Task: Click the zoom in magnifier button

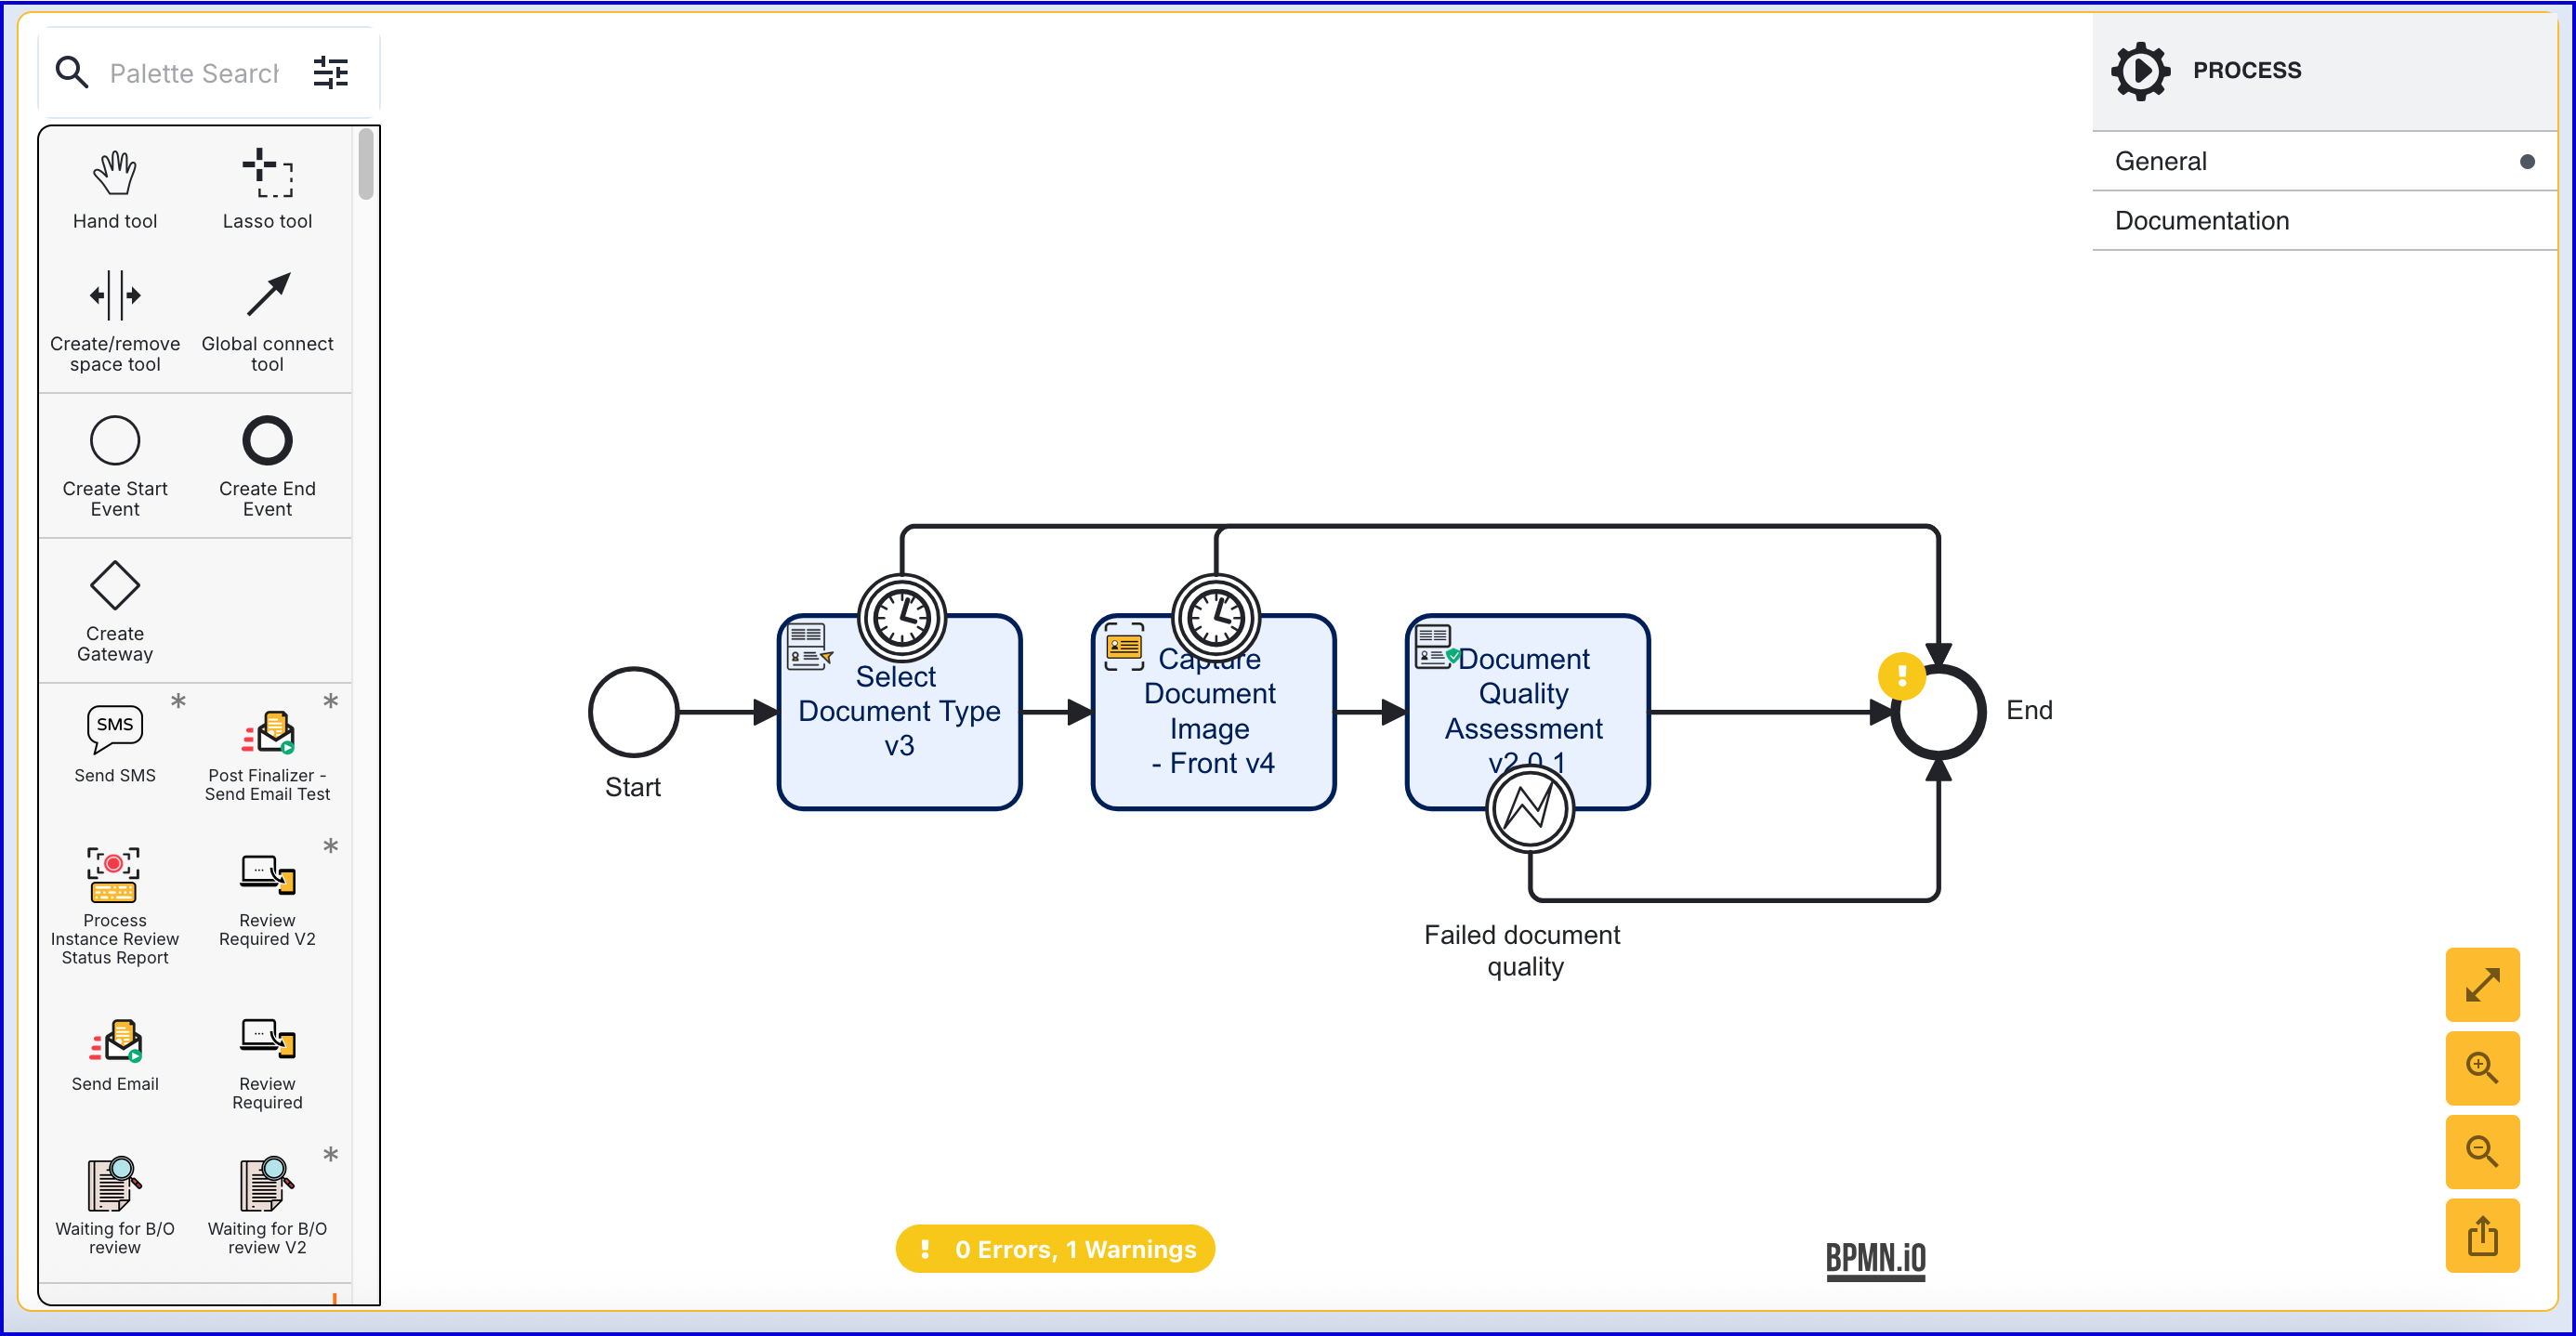Action: pyautogui.click(x=2482, y=1068)
